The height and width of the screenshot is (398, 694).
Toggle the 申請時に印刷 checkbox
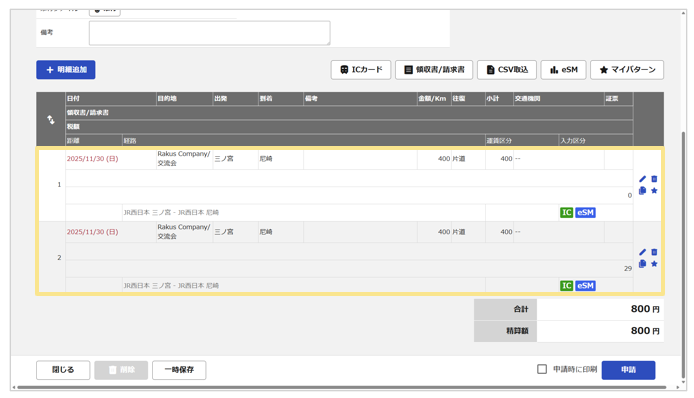542,369
